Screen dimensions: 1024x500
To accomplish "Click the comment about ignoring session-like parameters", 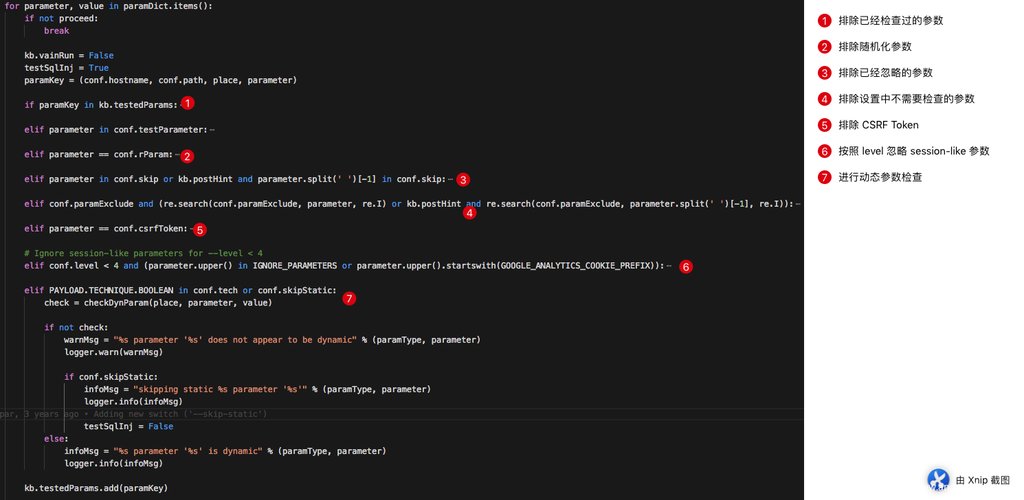I will [x=143, y=253].
